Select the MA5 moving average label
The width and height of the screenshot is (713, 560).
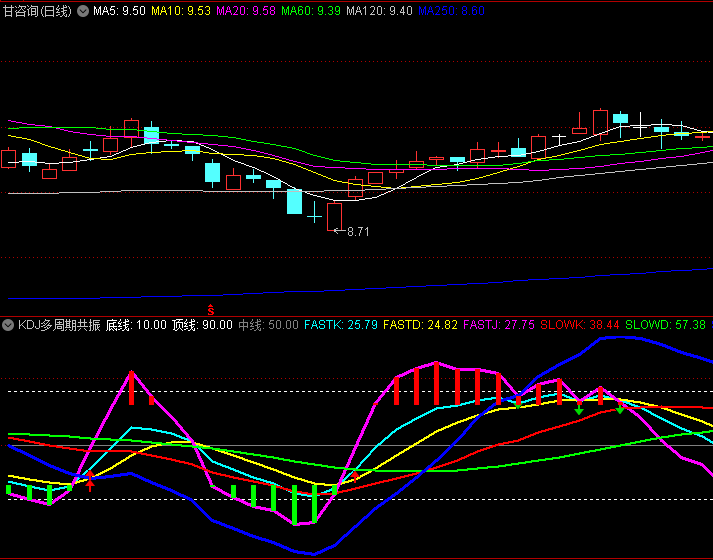tap(119, 10)
